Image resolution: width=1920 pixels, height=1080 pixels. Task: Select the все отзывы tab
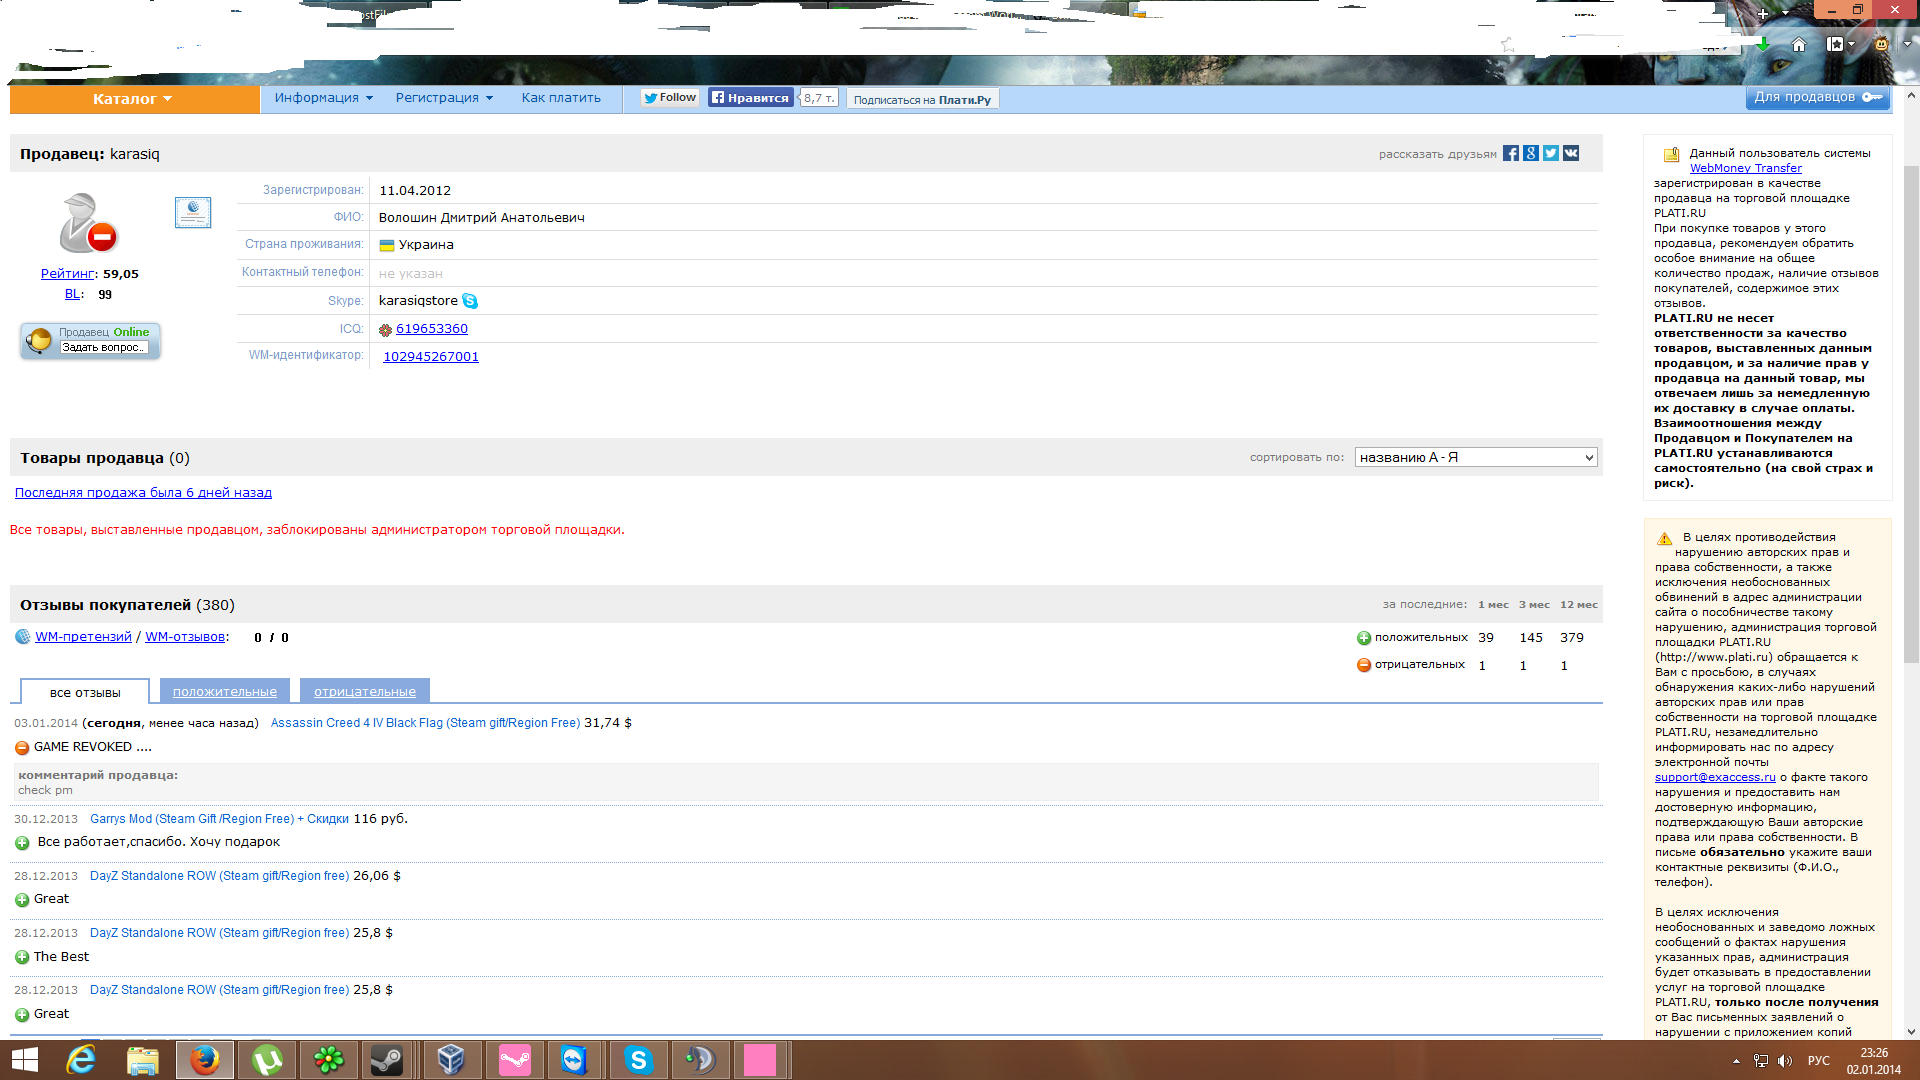pyautogui.click(x=85, y=692)
